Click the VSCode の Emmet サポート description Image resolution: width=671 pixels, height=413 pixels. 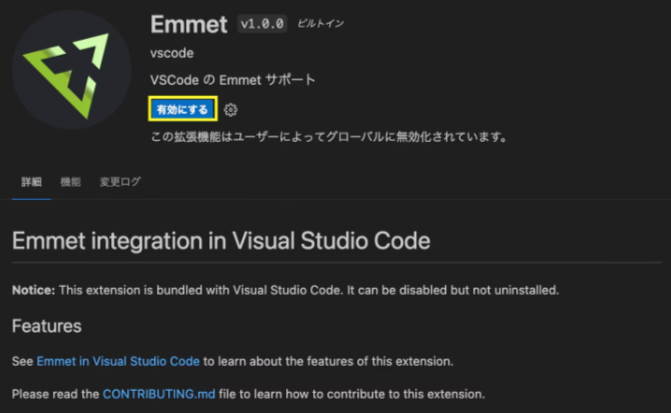[232, 80]
